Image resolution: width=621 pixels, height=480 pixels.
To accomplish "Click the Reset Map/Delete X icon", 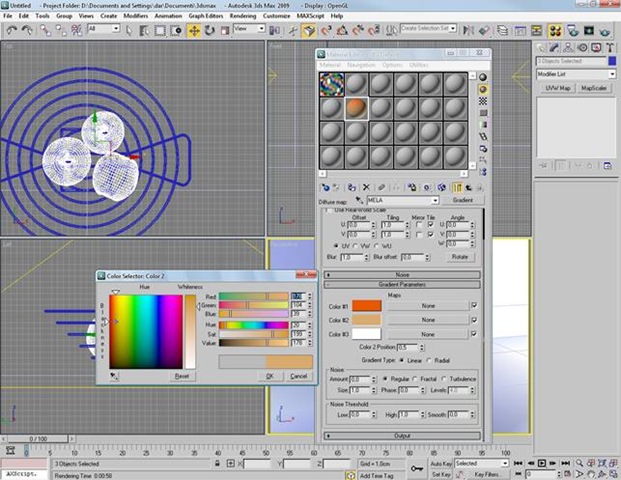I will tap(366, 187).
